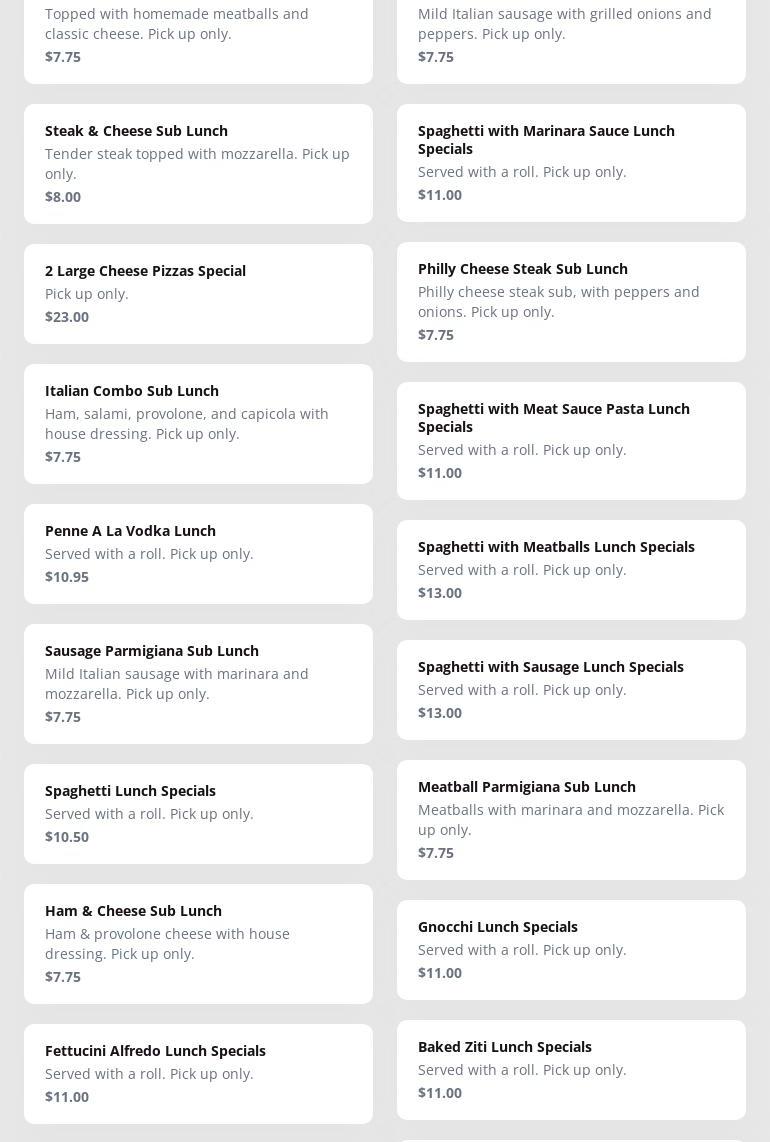Viewport: 770px width, 1142px height.
Task: Pick the Meatball Parmigiana Sub Lunch
Action: point(571,819)
